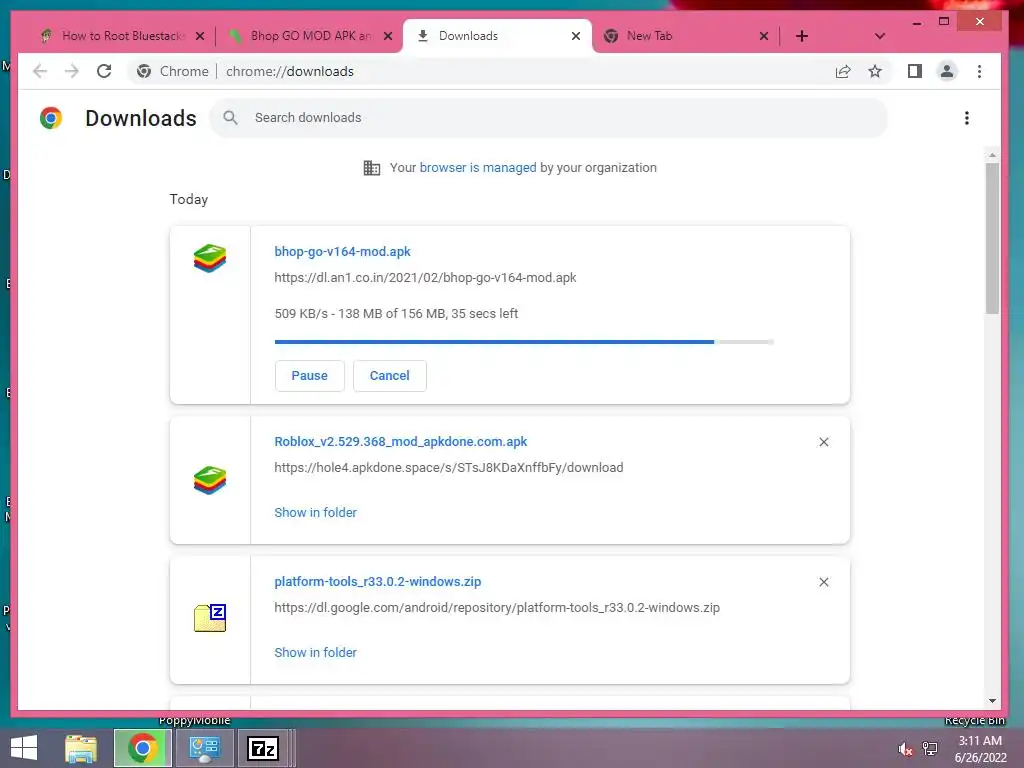Click the BlueStacks icon for Roblox apk

210,481
